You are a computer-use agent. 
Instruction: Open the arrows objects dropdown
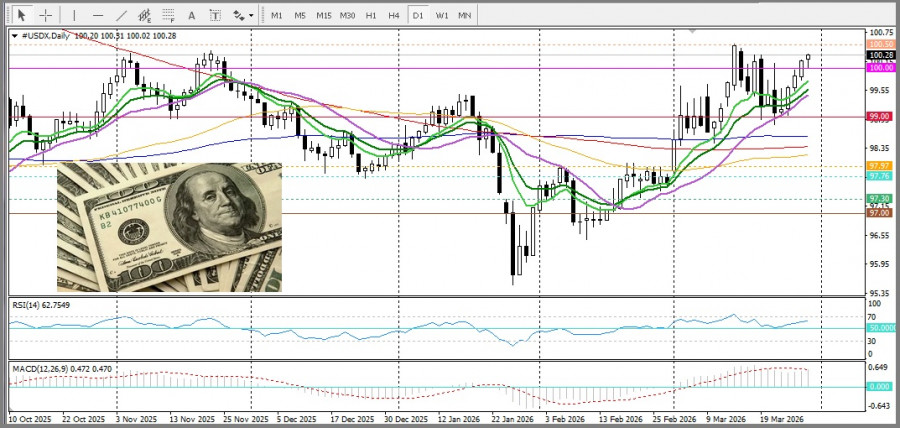241,16
